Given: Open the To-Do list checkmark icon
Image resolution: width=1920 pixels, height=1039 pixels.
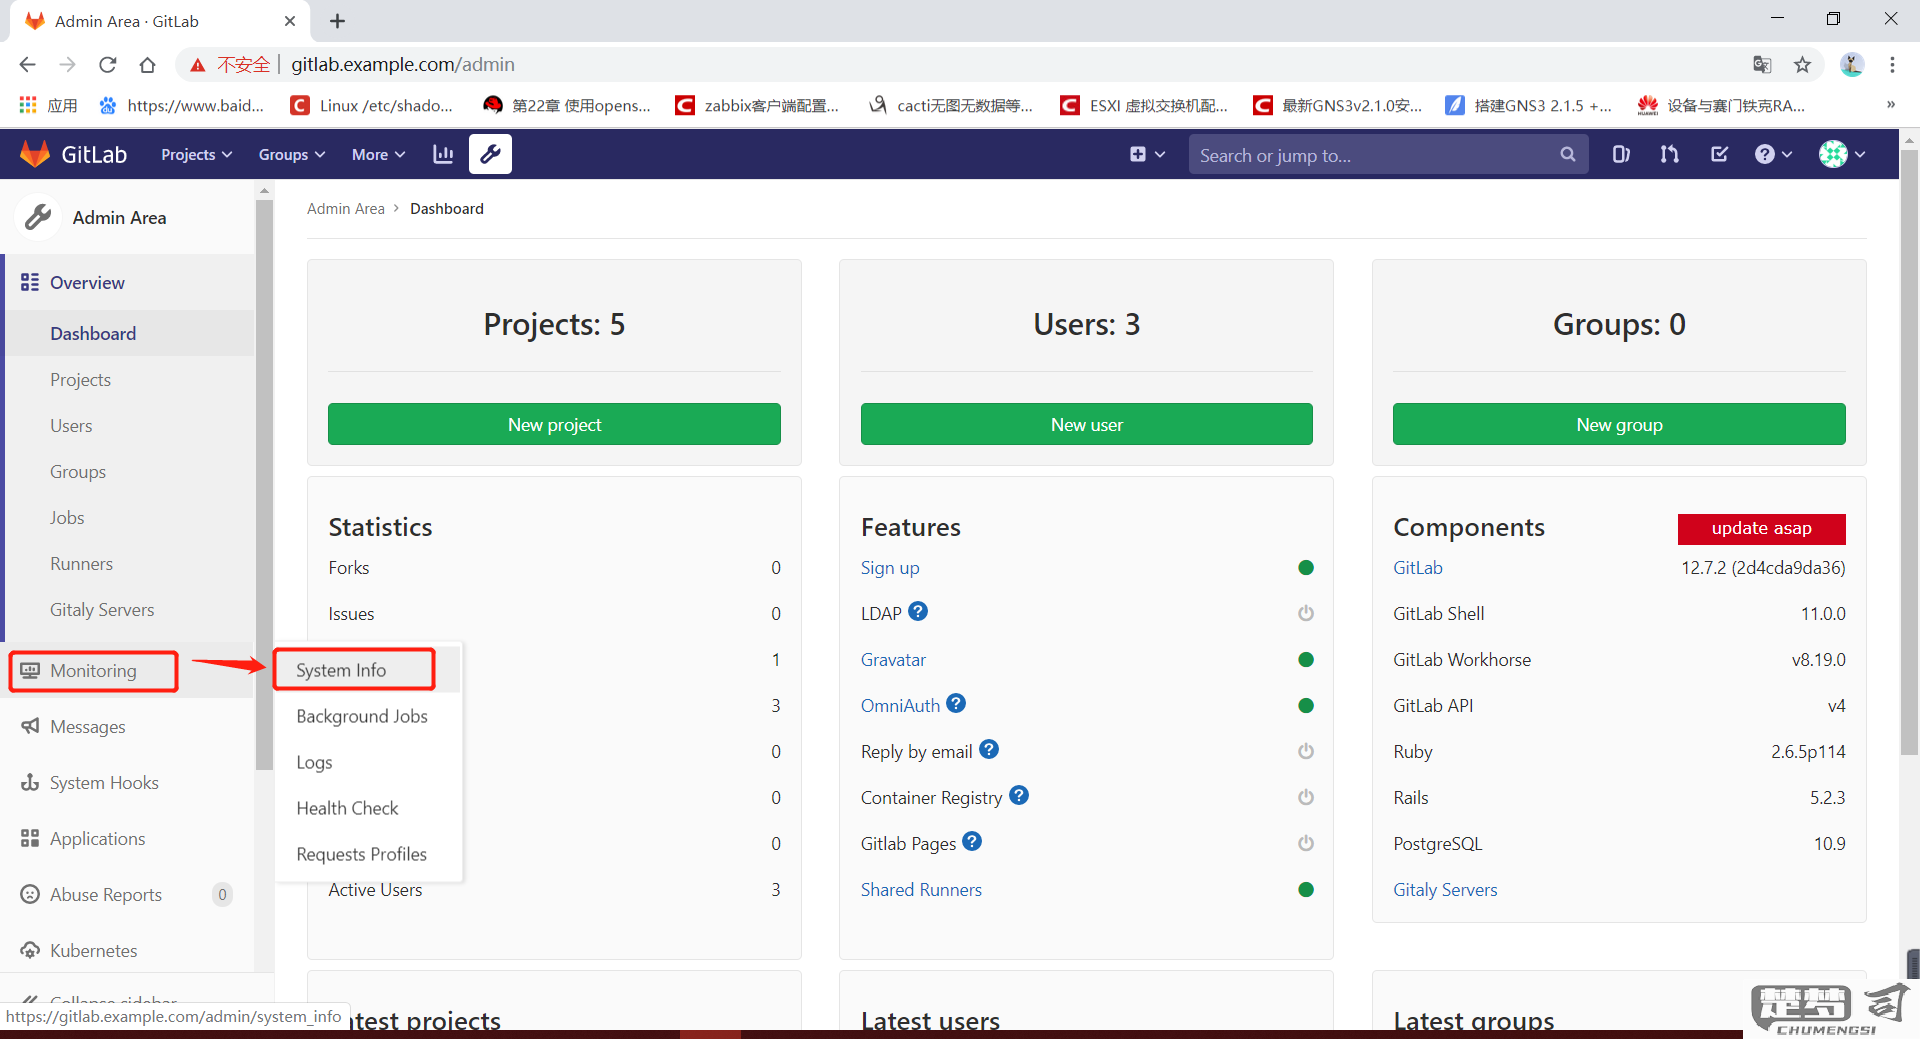Looking at the screenshot, I should pyautogui.click(x=1719, y=154).
